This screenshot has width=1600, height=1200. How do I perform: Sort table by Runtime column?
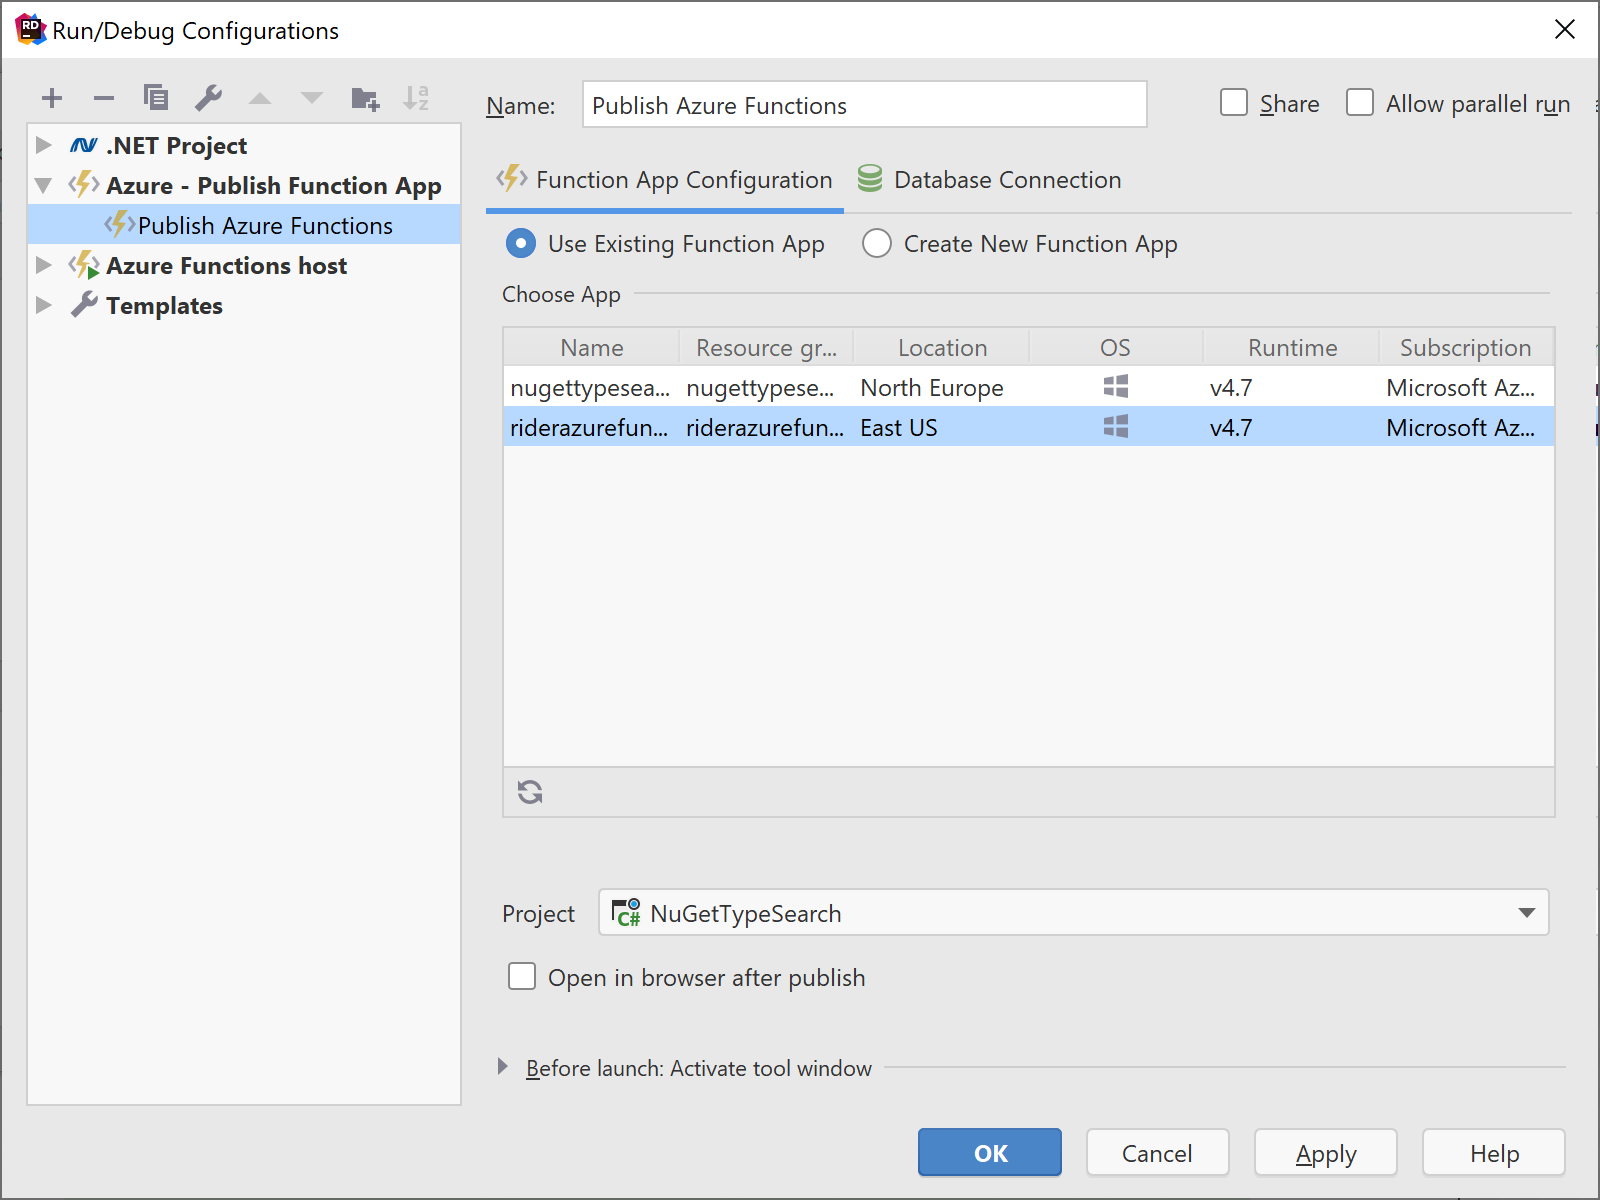point(1292,348)
